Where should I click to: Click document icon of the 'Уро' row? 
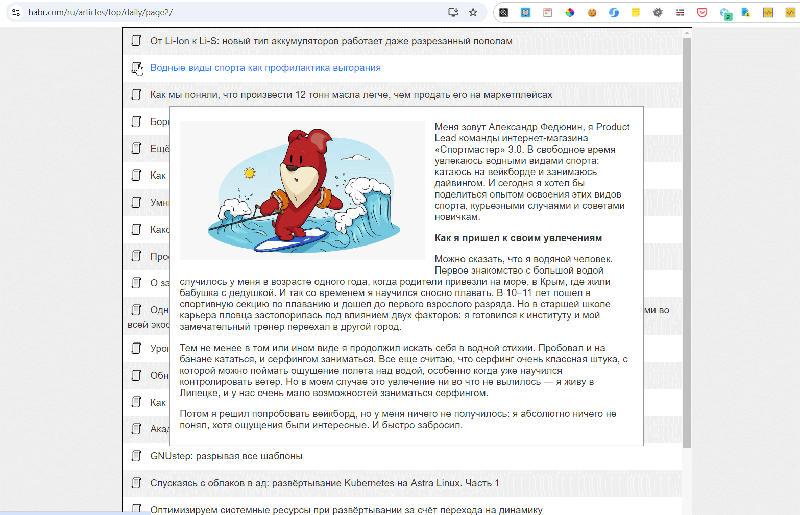coord(136,349)
